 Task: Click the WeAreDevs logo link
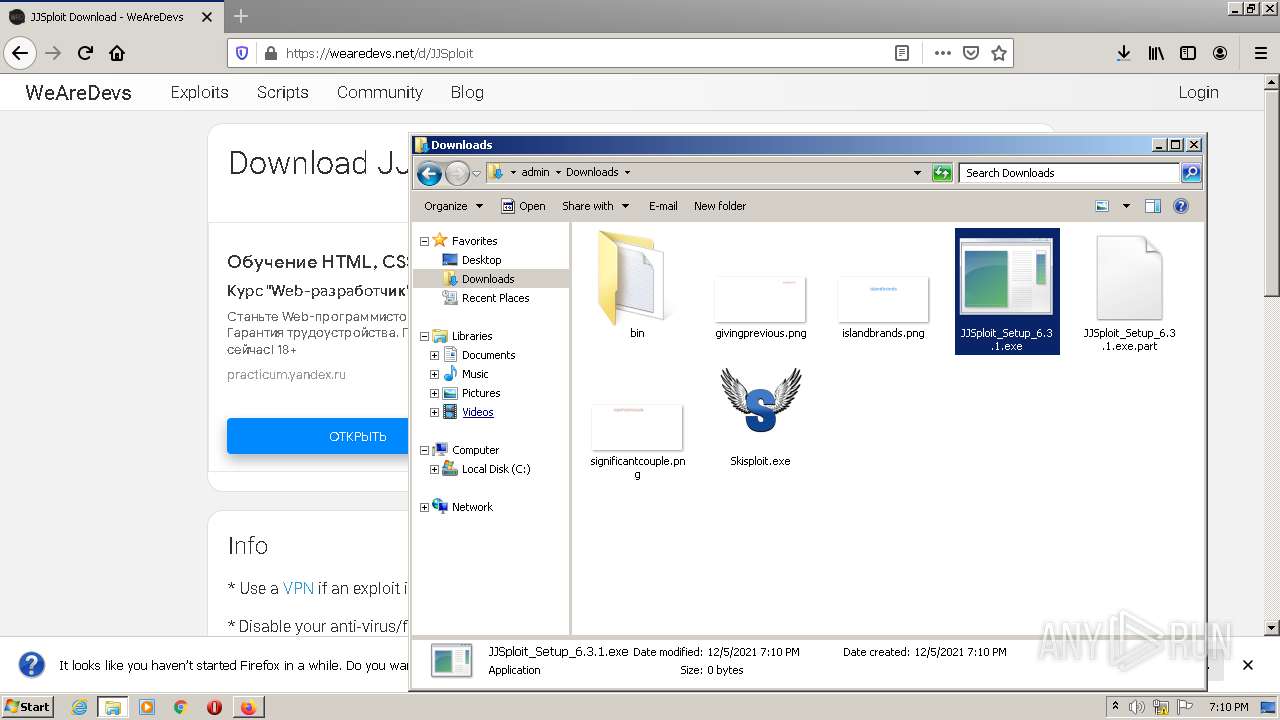coord(78,92)
